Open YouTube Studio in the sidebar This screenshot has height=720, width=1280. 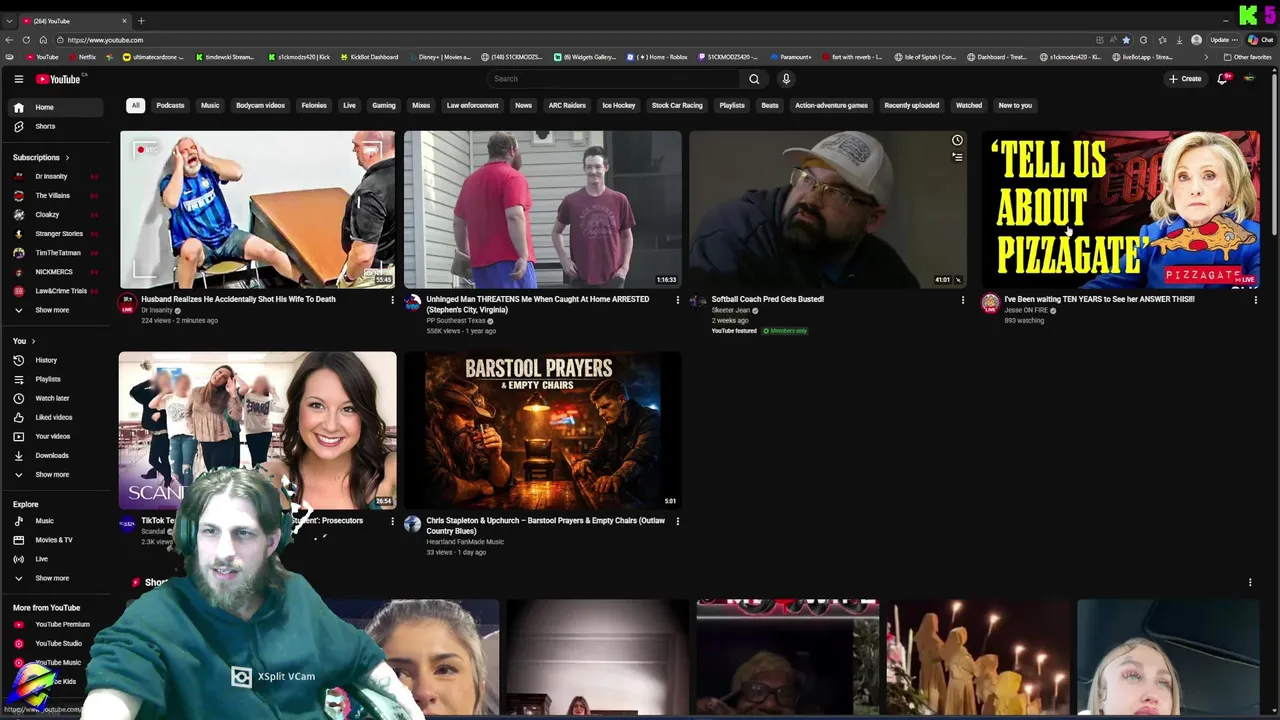coord(57,643)
